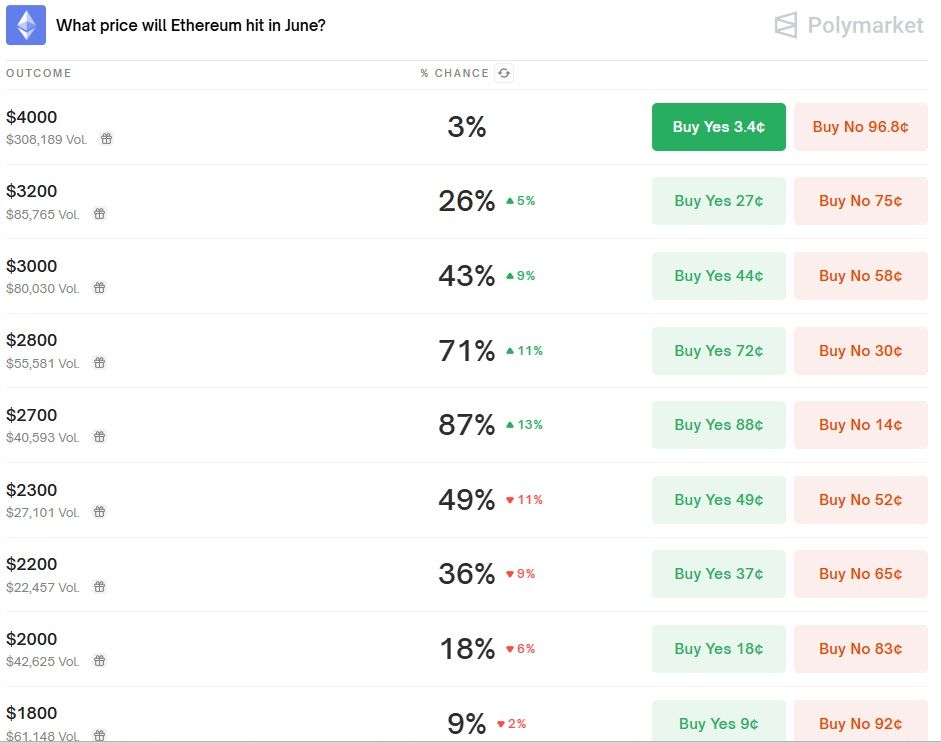Click the gift icon under $2000
The image size is (941, 743).
[x=100, y=661]
